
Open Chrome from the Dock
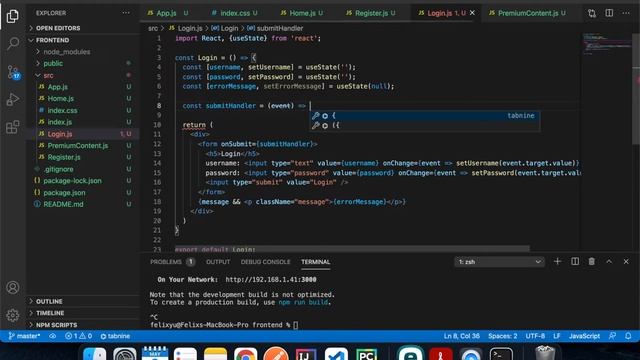click(245, 353)
